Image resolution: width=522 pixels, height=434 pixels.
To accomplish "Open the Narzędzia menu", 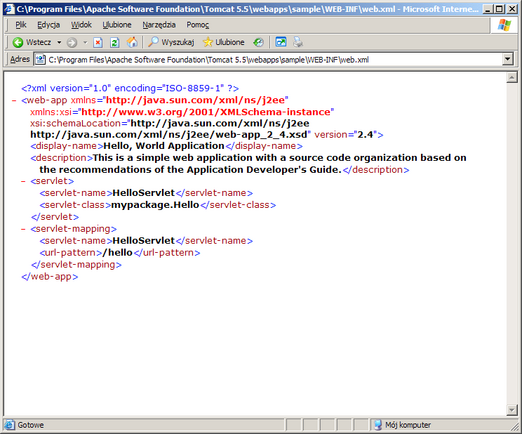I will [x=159, y=25].
